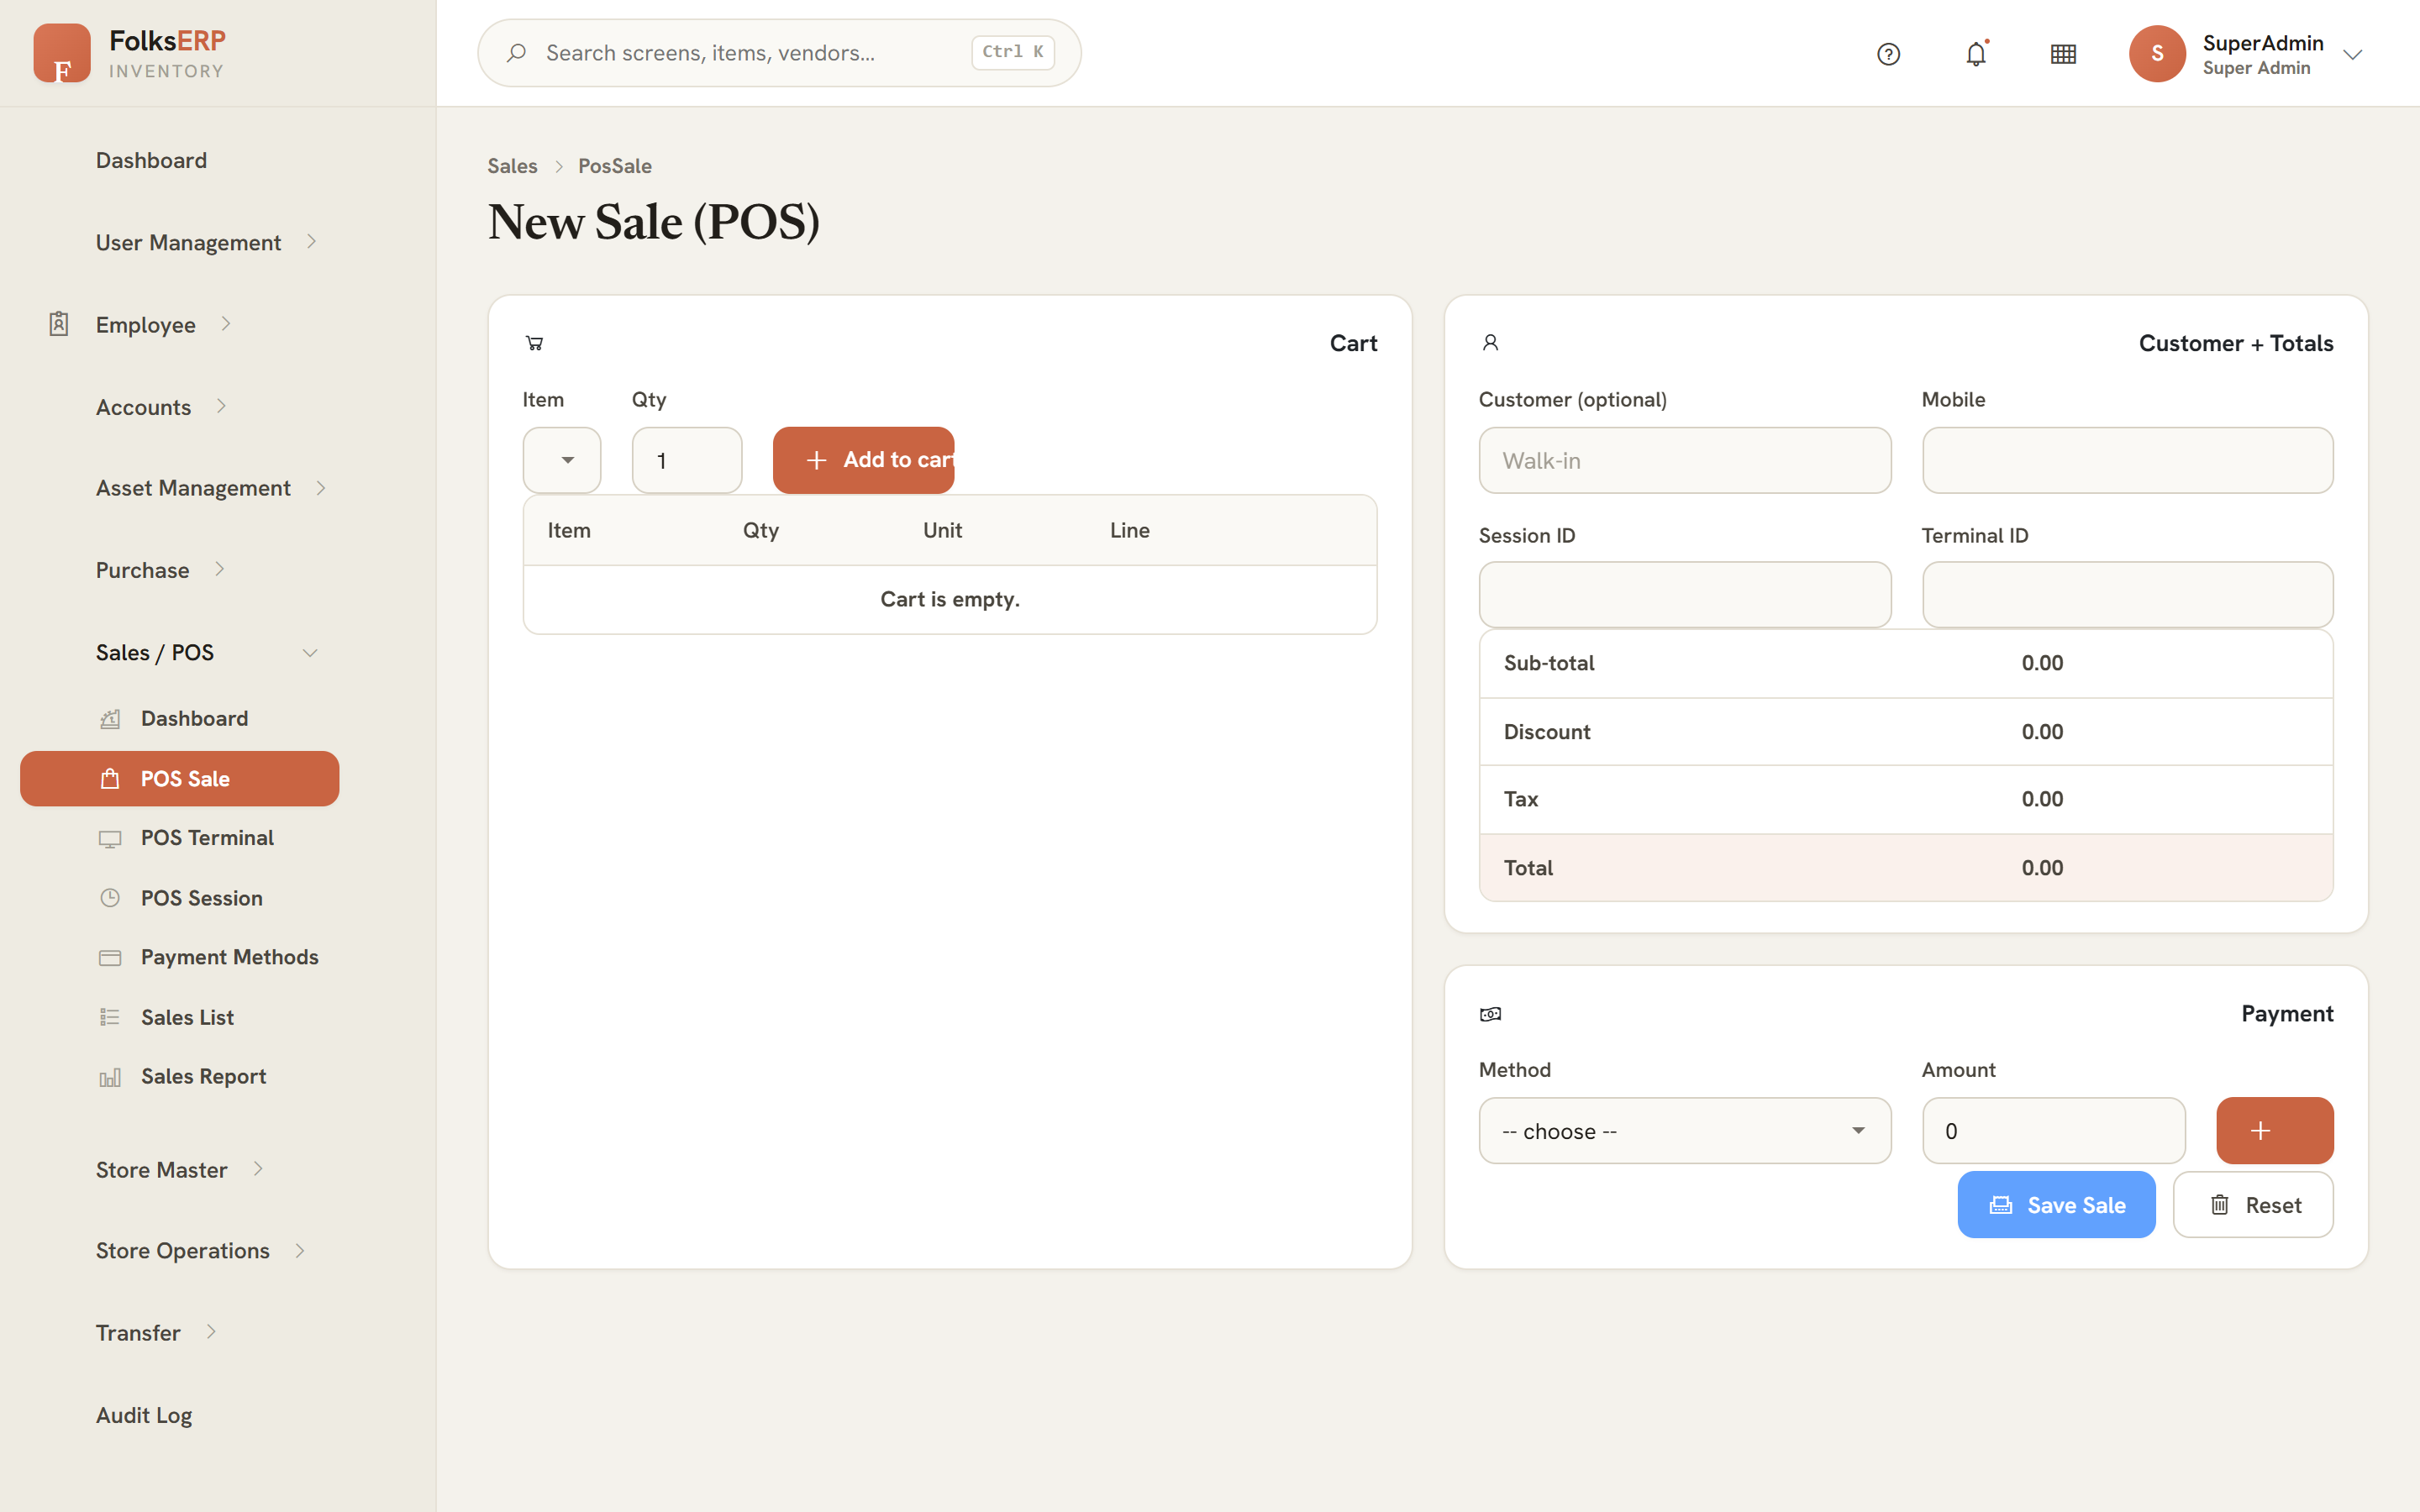
Task: Click the Qty input field
Action: pyautogui.click(x=687, y=460)
